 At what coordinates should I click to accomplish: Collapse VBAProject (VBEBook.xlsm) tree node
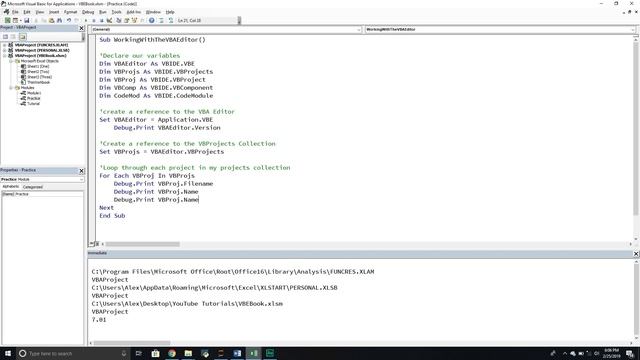click(x=4, y=56)
